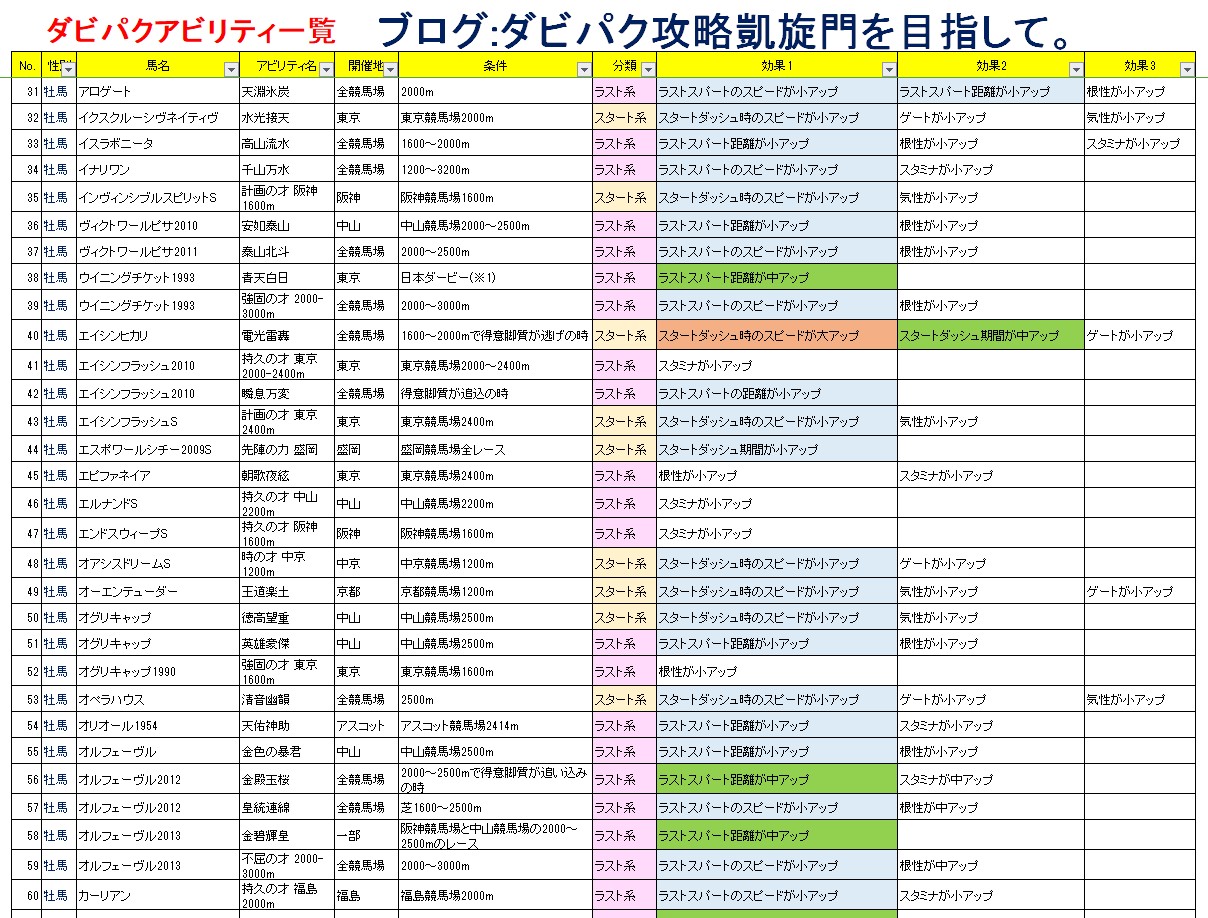Select horse name cell エルナンドS
1208x918 pixels.
[x=158, y=503]
